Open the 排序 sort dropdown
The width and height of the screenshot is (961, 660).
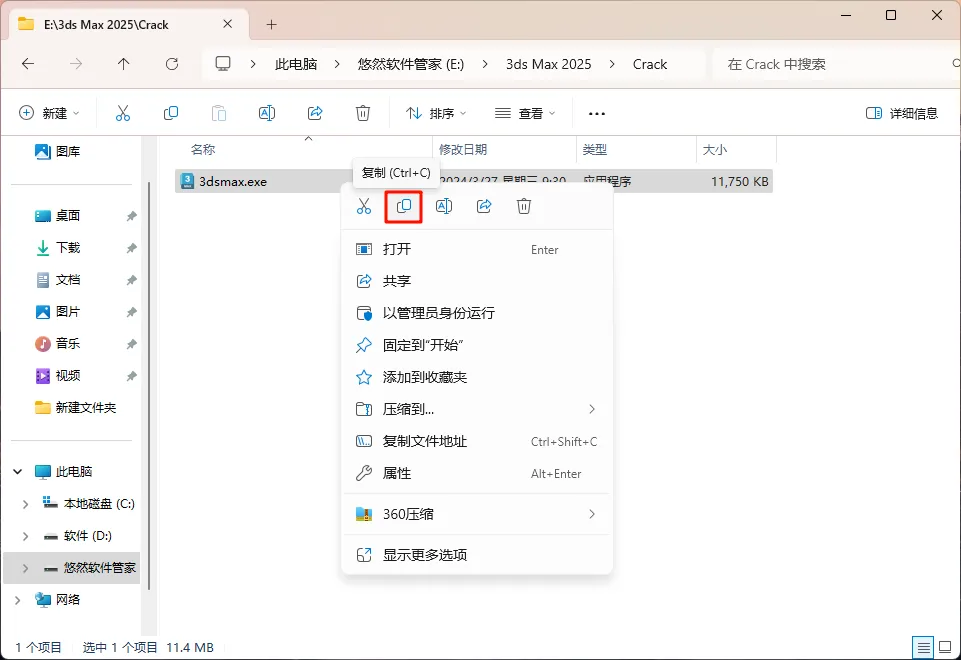[x=436, y=113]
